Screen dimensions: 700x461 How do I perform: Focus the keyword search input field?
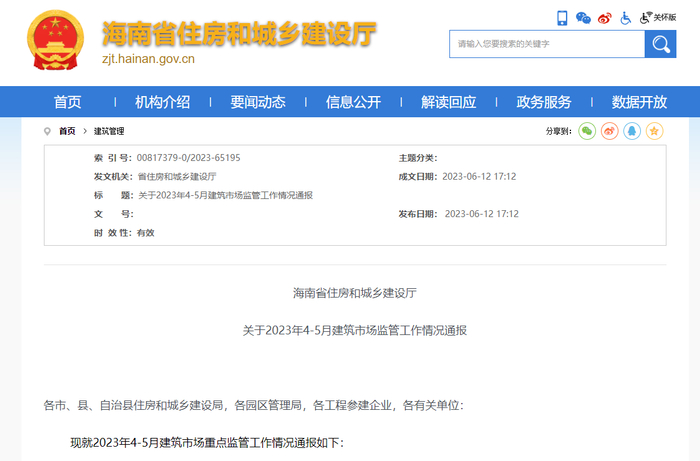547,44
